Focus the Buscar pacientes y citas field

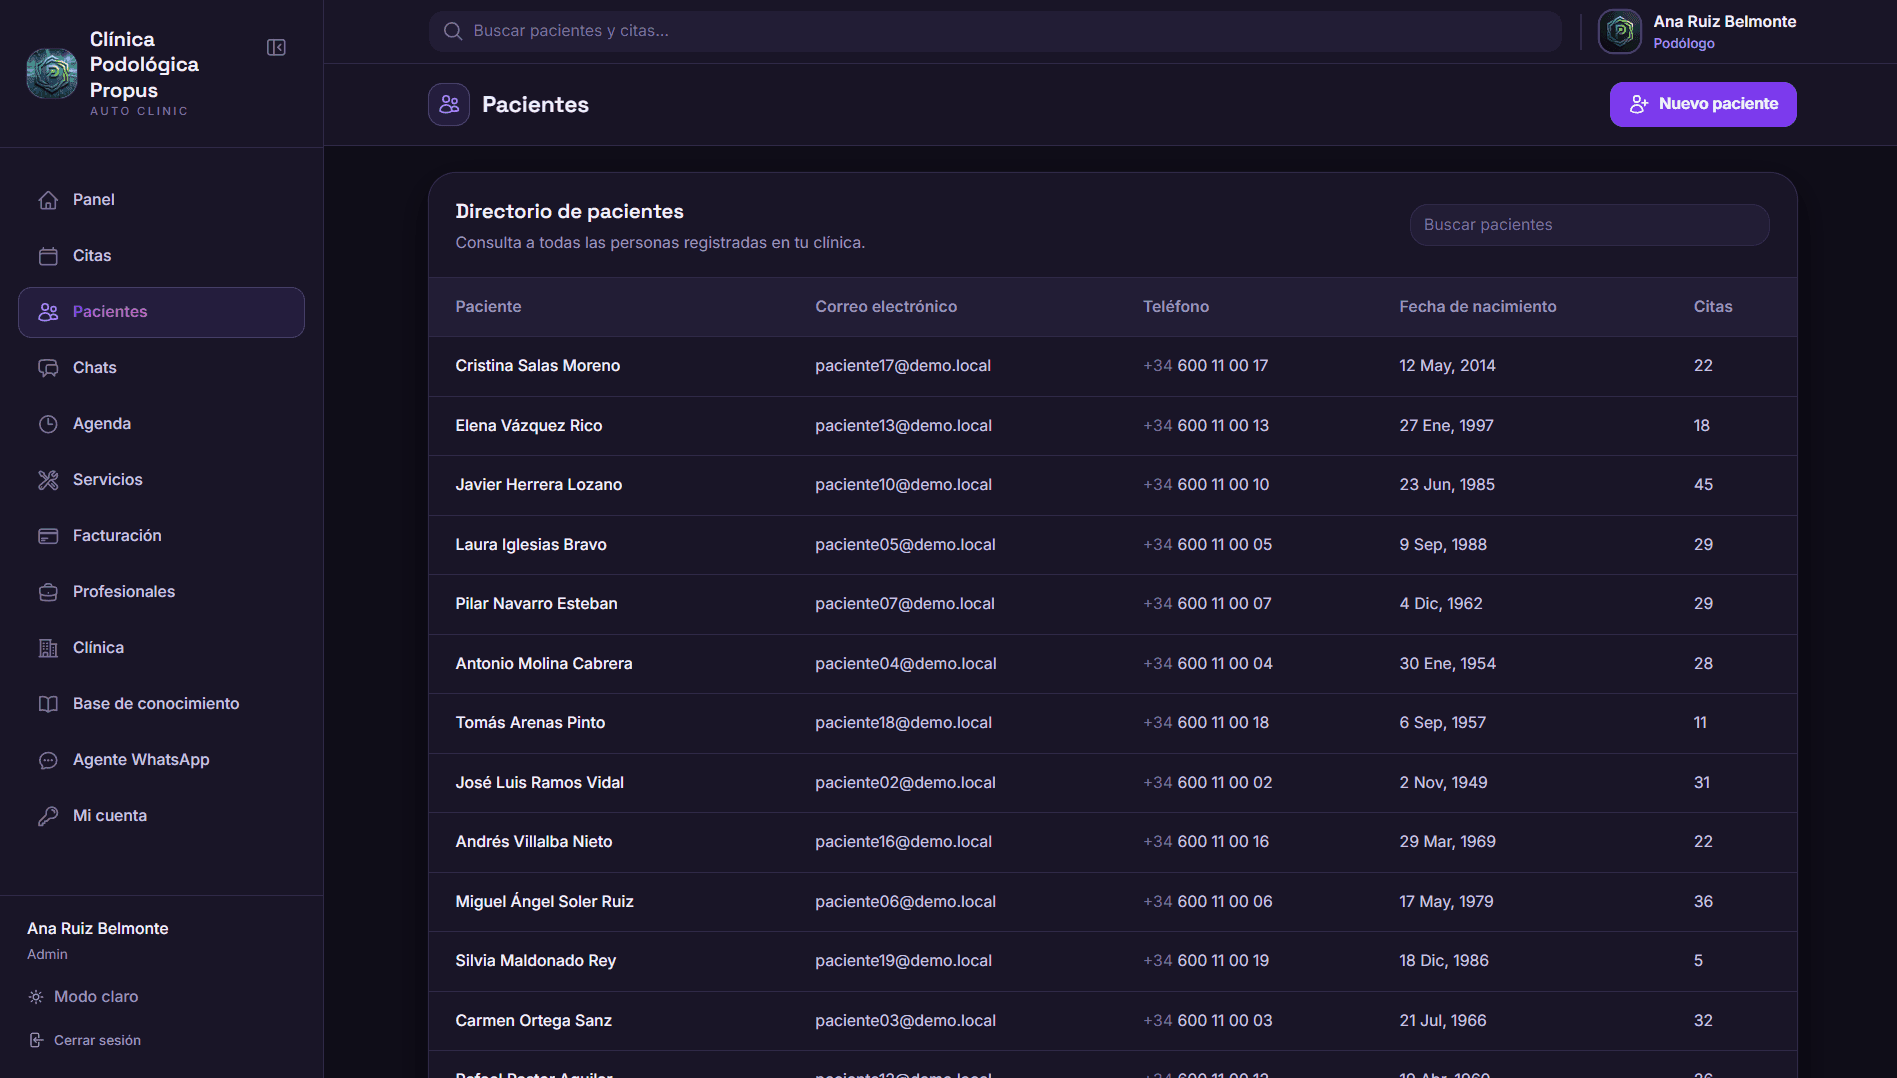click(995, 31)
